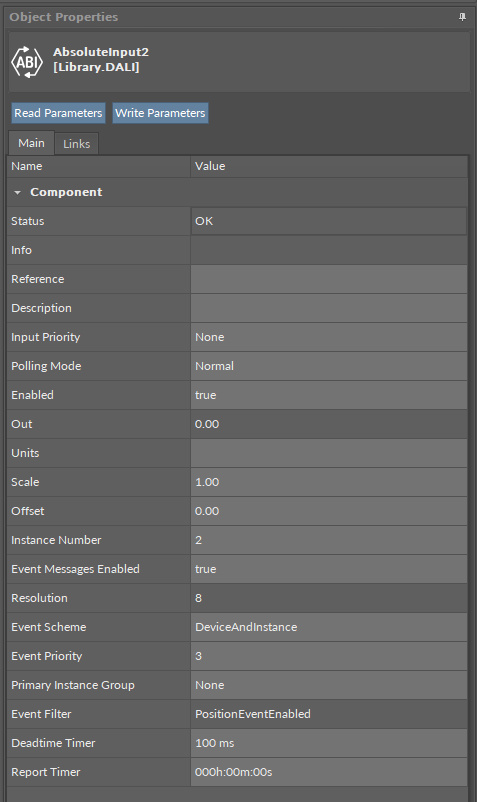Toggle Event Messages Enabled true value
Viewport: 477px width, 802px height.
(329, 569)
